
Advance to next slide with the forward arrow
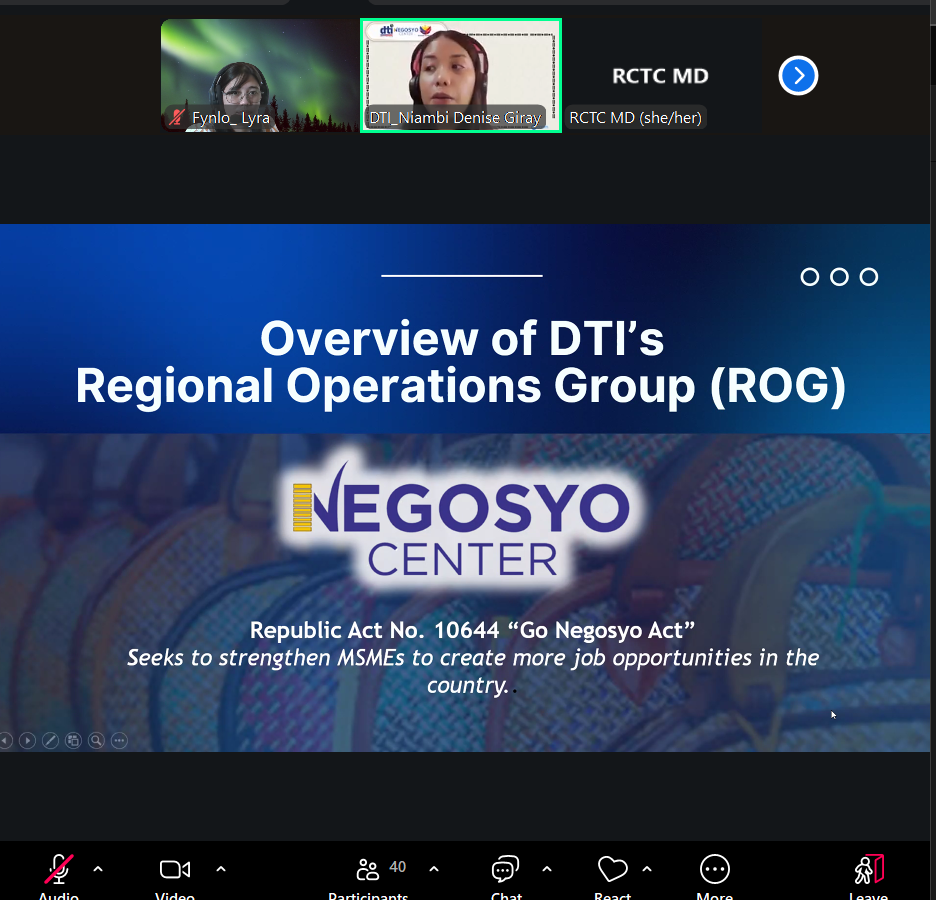coord(27,740)
